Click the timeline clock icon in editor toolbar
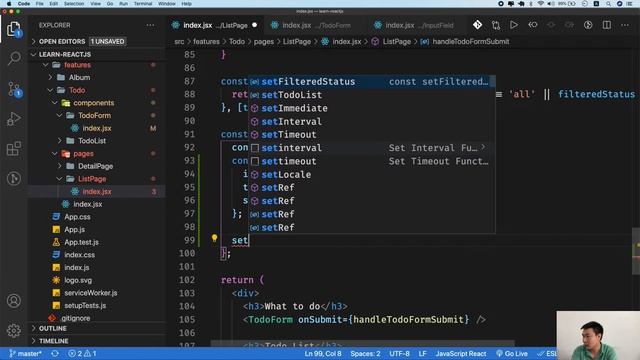This screenshot has height=360, width=640. (588, 25)
